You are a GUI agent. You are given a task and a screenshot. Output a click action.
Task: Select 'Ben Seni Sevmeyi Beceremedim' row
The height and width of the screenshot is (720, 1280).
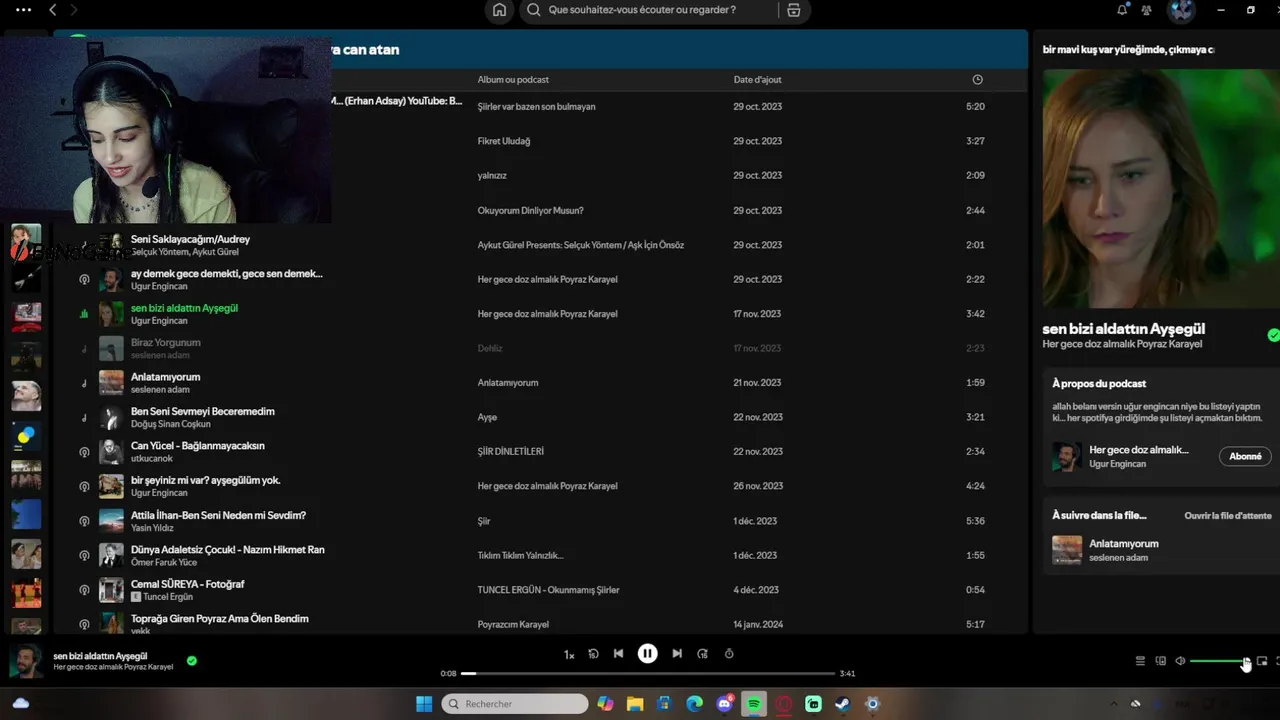point(540,417)
